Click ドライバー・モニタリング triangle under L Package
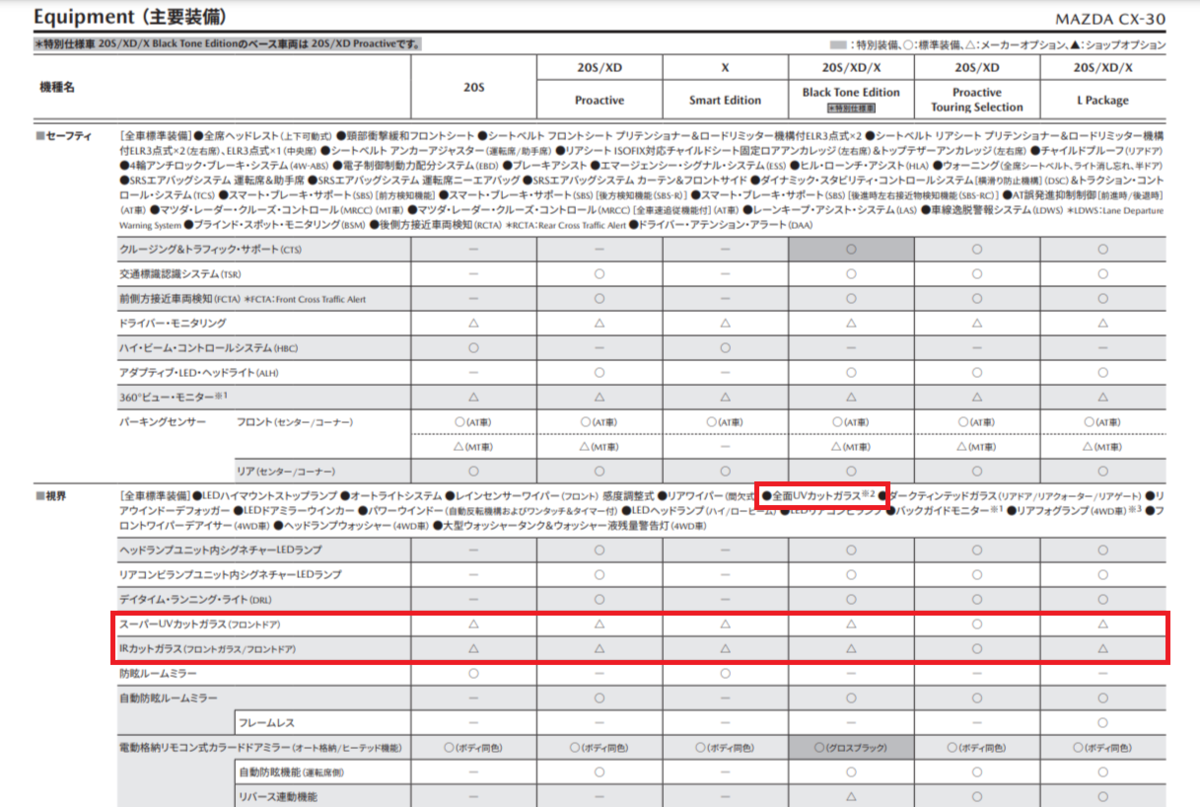 [x=1104, y=323]
